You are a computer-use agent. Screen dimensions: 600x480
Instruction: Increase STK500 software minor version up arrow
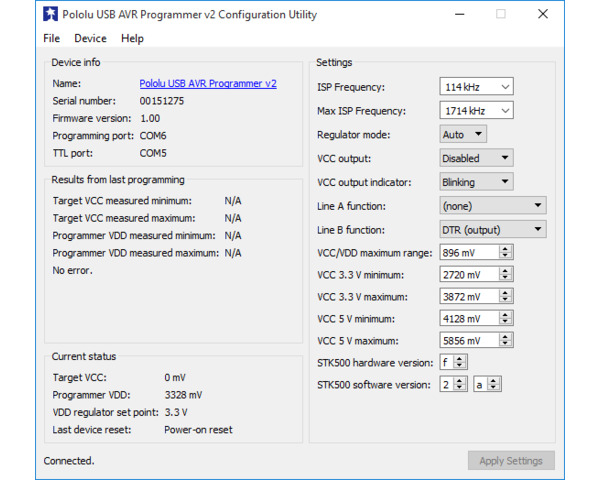click(494, 381)
